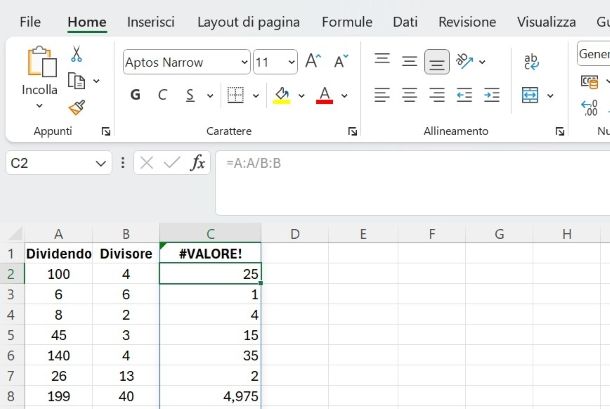
Task: Click formula bar showing =A:A/B:B
Action: (x=412, y=183)
